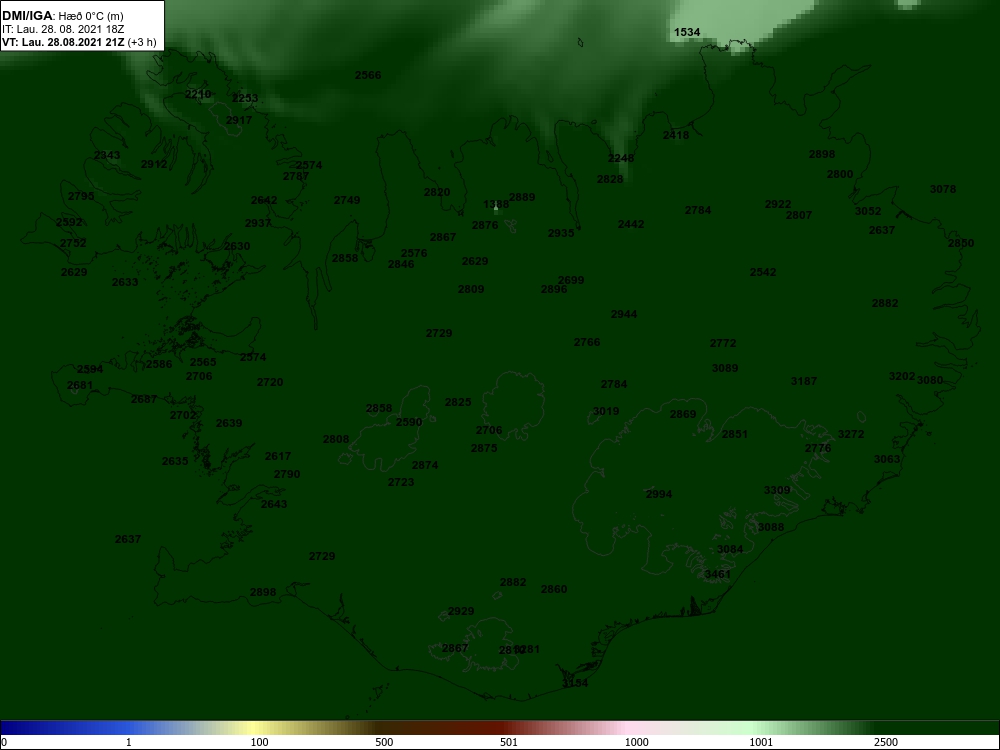Viewport: 1000px width, 750px height.
Task: Click the 100 label on the color scale
Action: coord(260,742)
